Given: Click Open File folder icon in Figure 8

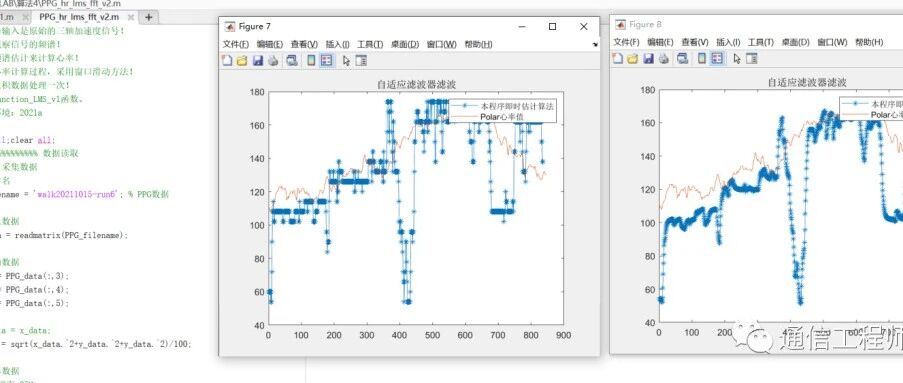Looking at the screenshot, I should (x=632, y=58).
